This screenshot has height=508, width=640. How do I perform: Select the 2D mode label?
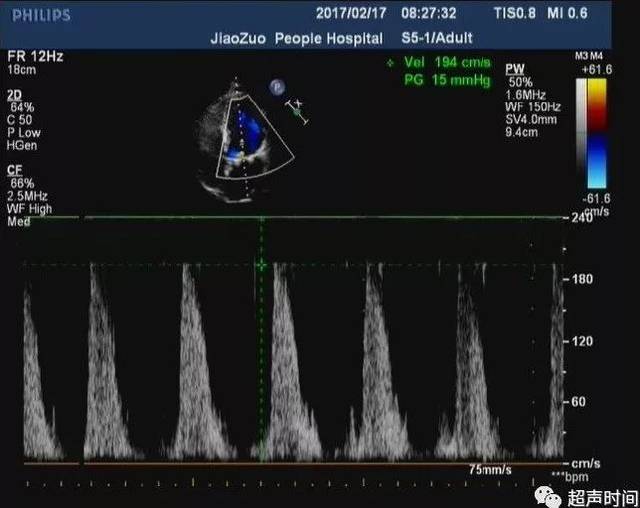(x=14, y=95)
